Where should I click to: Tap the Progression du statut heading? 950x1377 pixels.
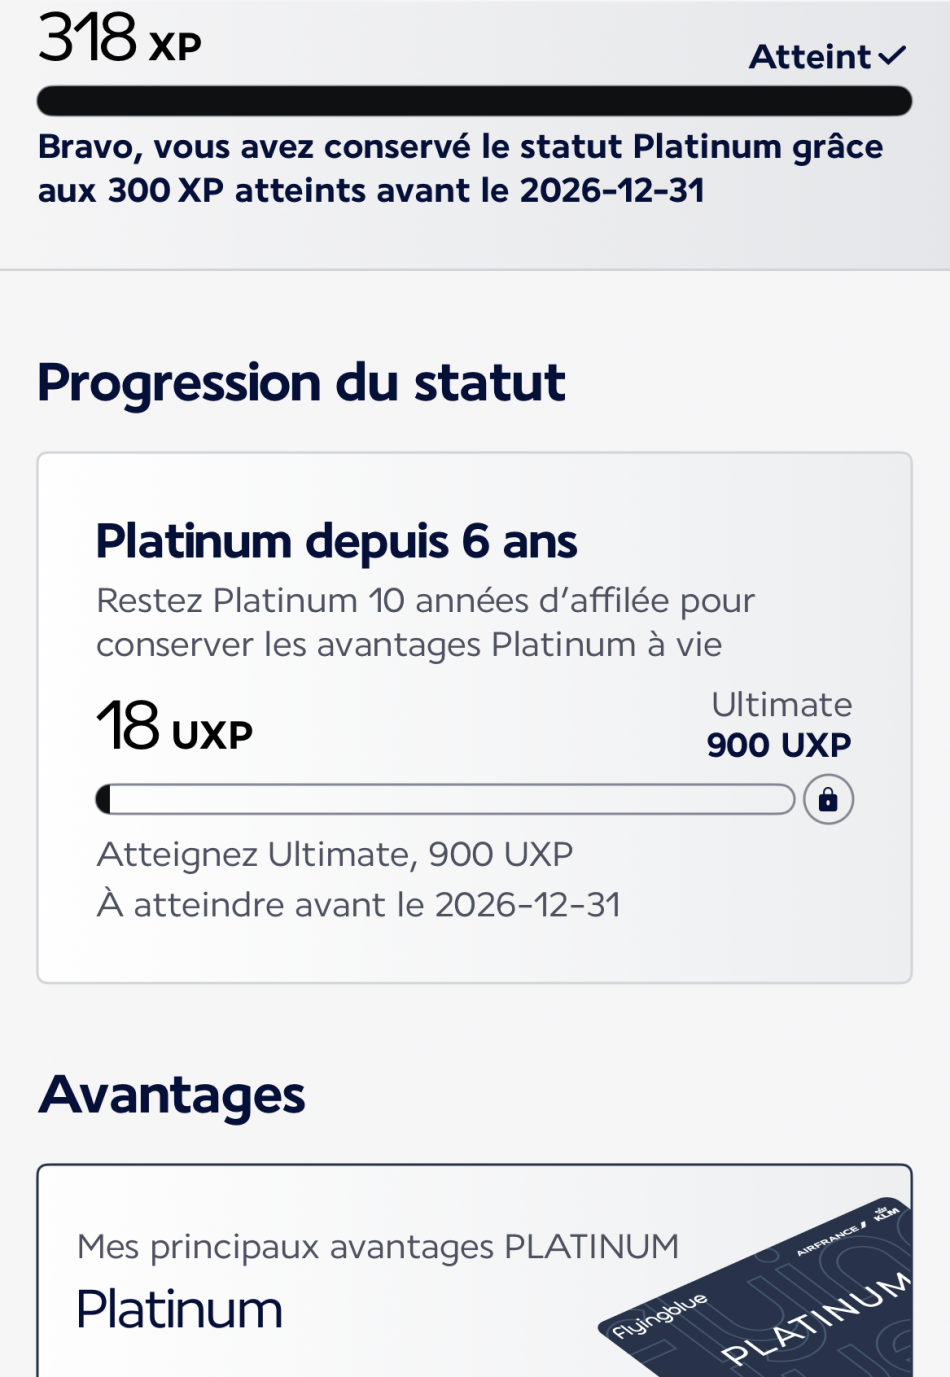[301, 383]
